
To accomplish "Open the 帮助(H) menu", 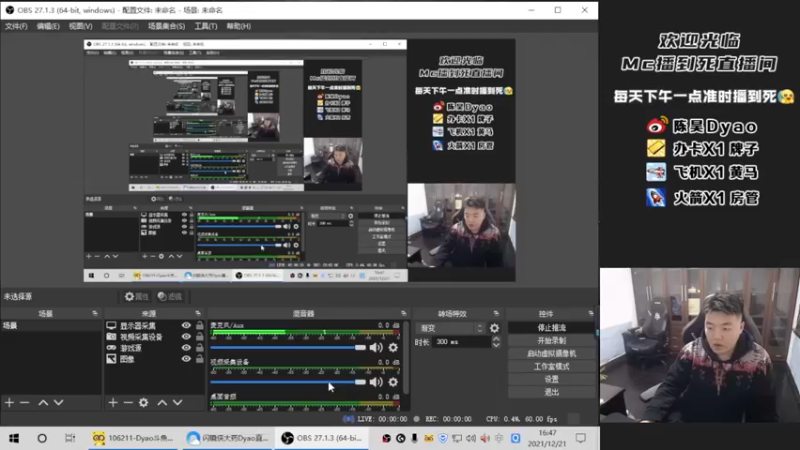I will pos(239,26).
